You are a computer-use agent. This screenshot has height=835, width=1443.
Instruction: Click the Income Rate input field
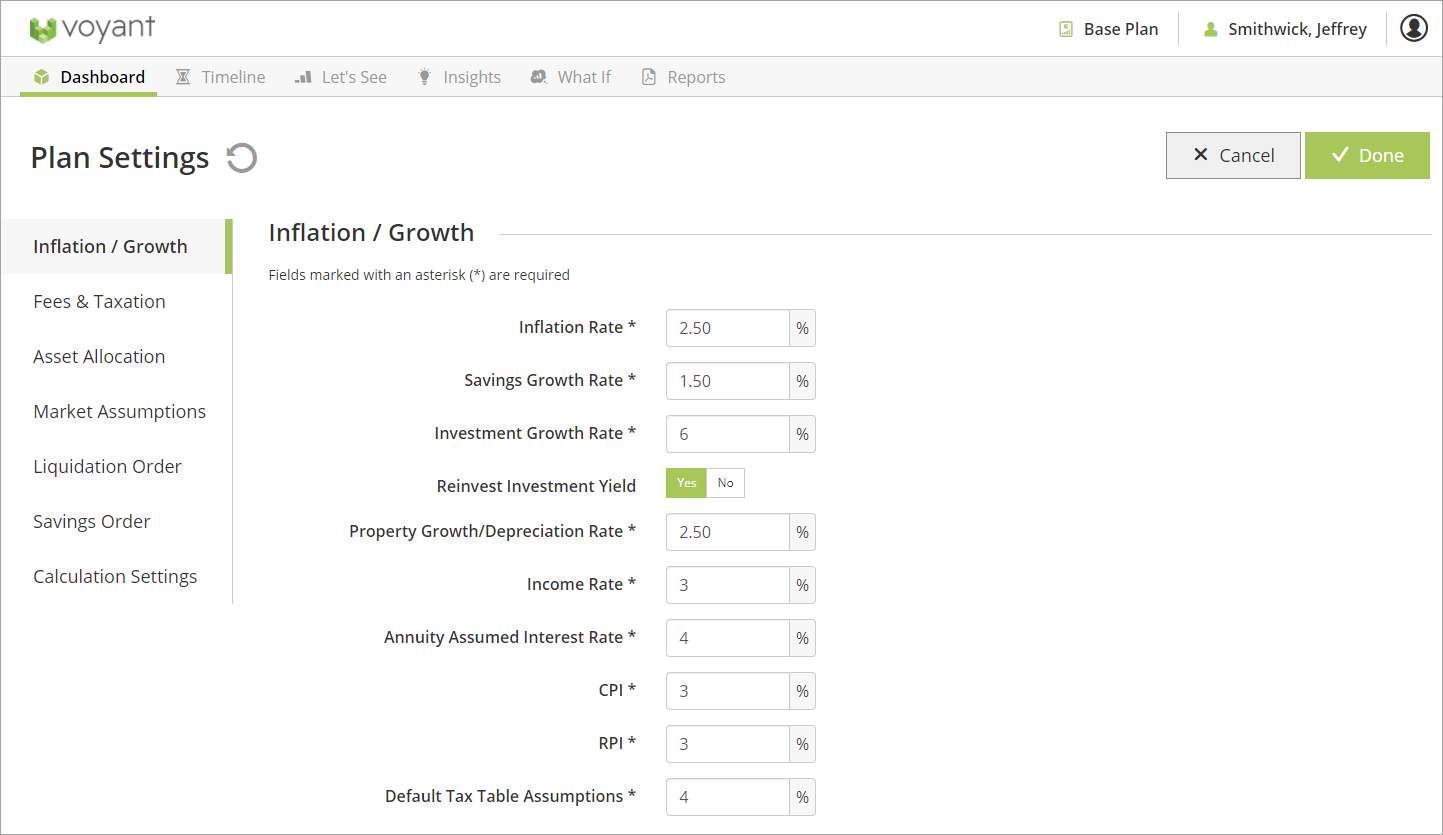(x=728, y=585)
